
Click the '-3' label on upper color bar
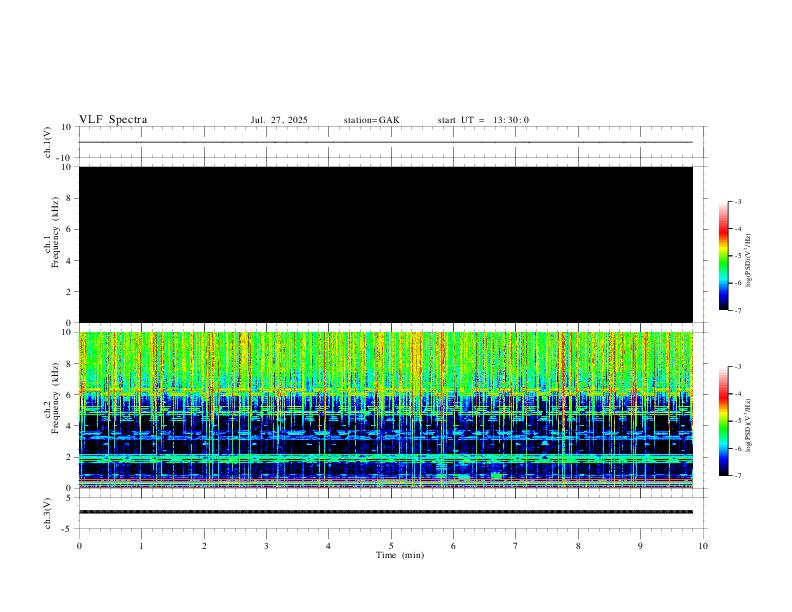click(x=737, y=201)
